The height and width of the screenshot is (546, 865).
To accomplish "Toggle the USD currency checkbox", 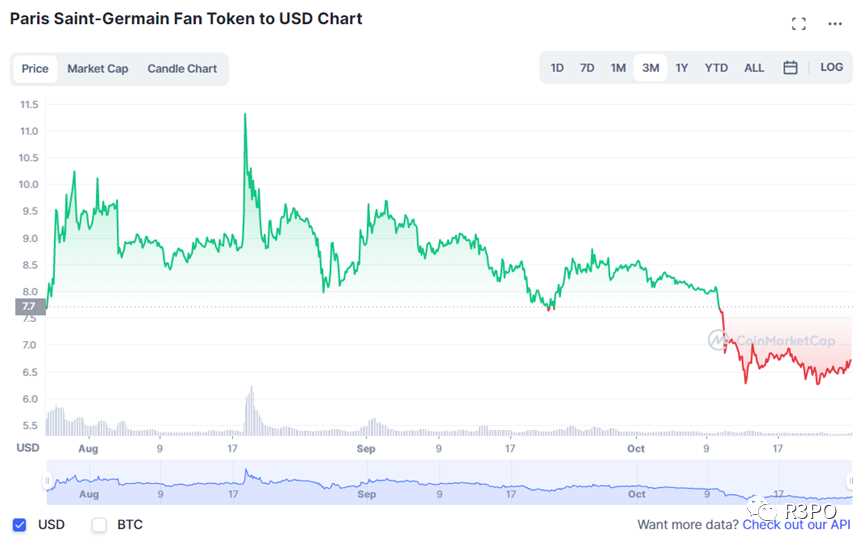I will pyautogui.click(x=20, y=524).
